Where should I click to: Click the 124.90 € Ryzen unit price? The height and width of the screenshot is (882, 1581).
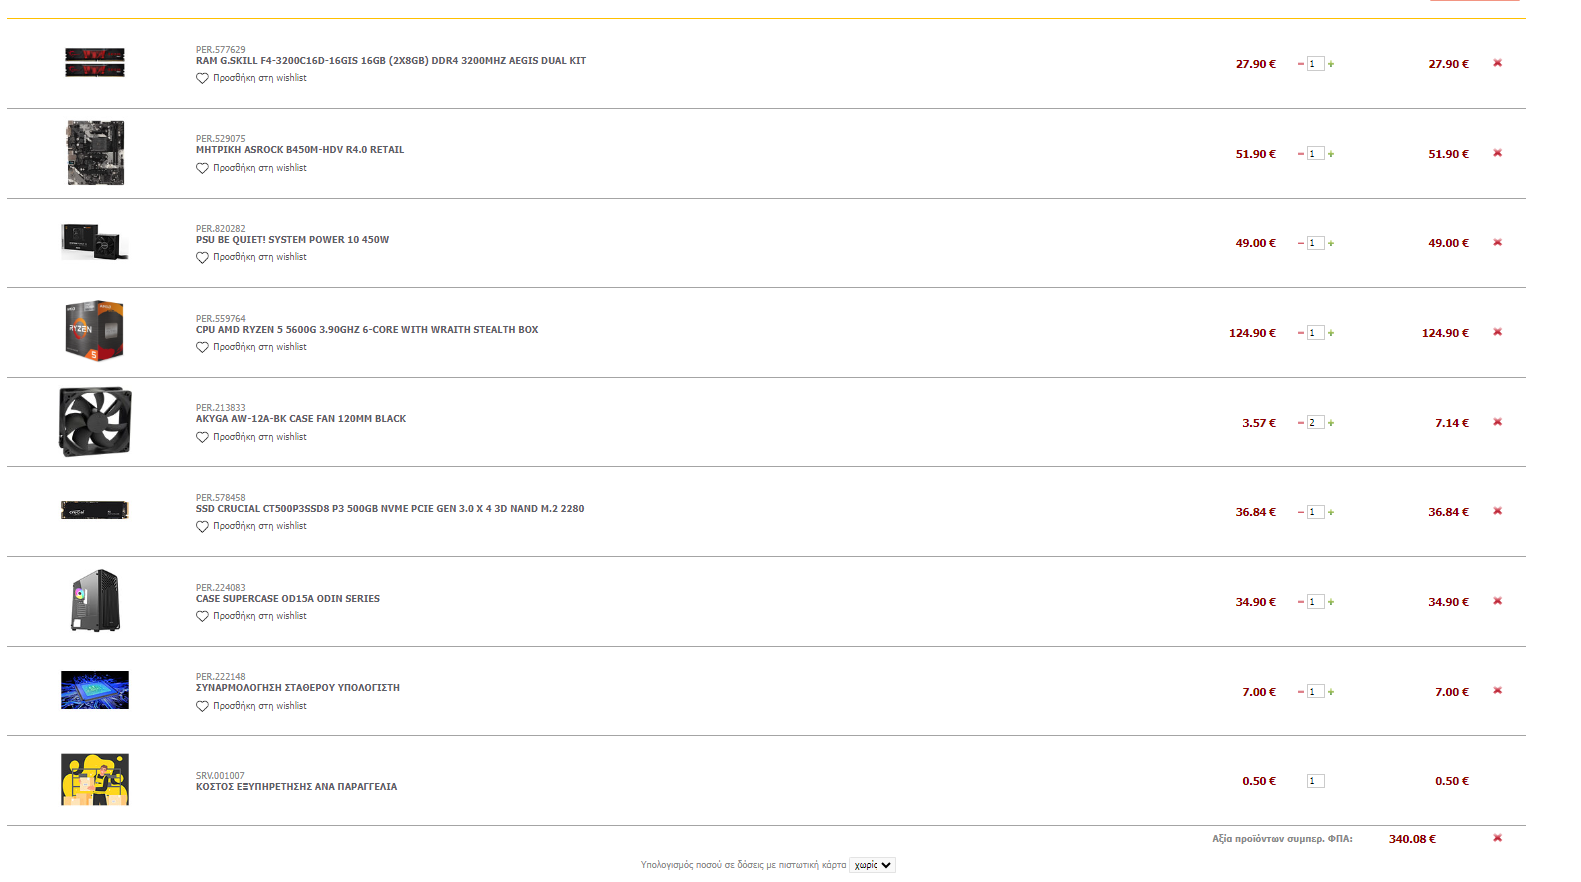1252,333
